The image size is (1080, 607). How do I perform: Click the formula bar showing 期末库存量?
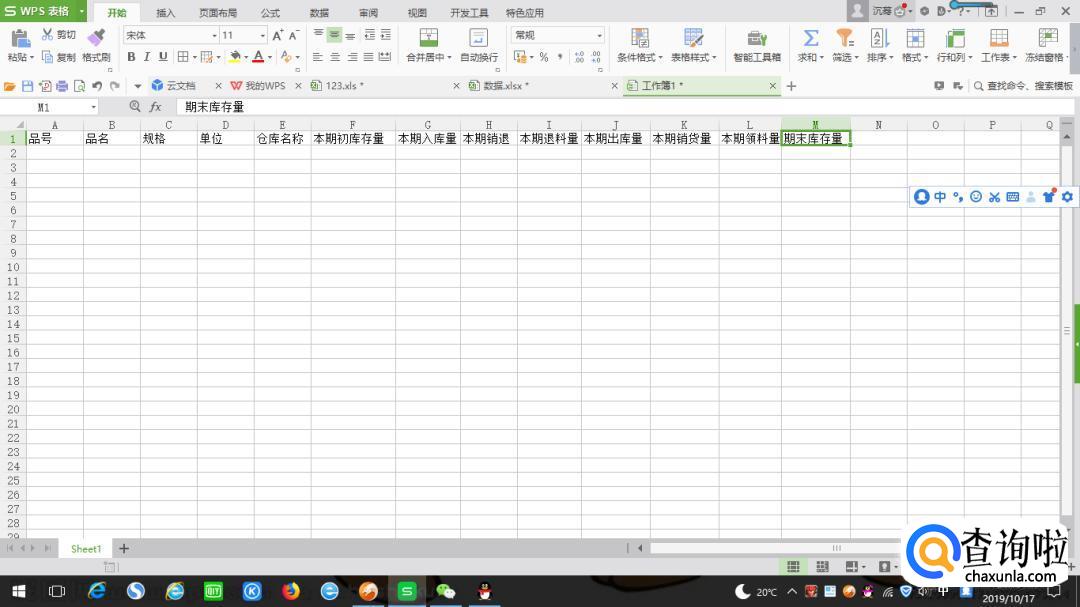coord(625,107)
